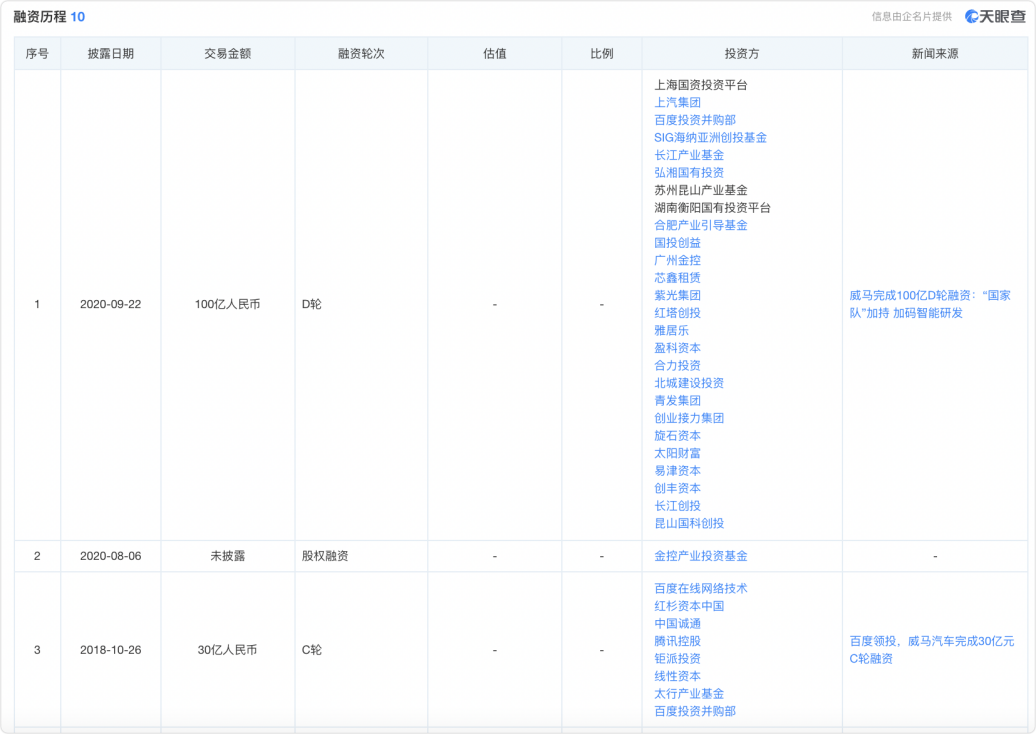This screenshot has width=1036, height=734.
Task: Select date cell 2020-08-06
Action: coord(110,556)
